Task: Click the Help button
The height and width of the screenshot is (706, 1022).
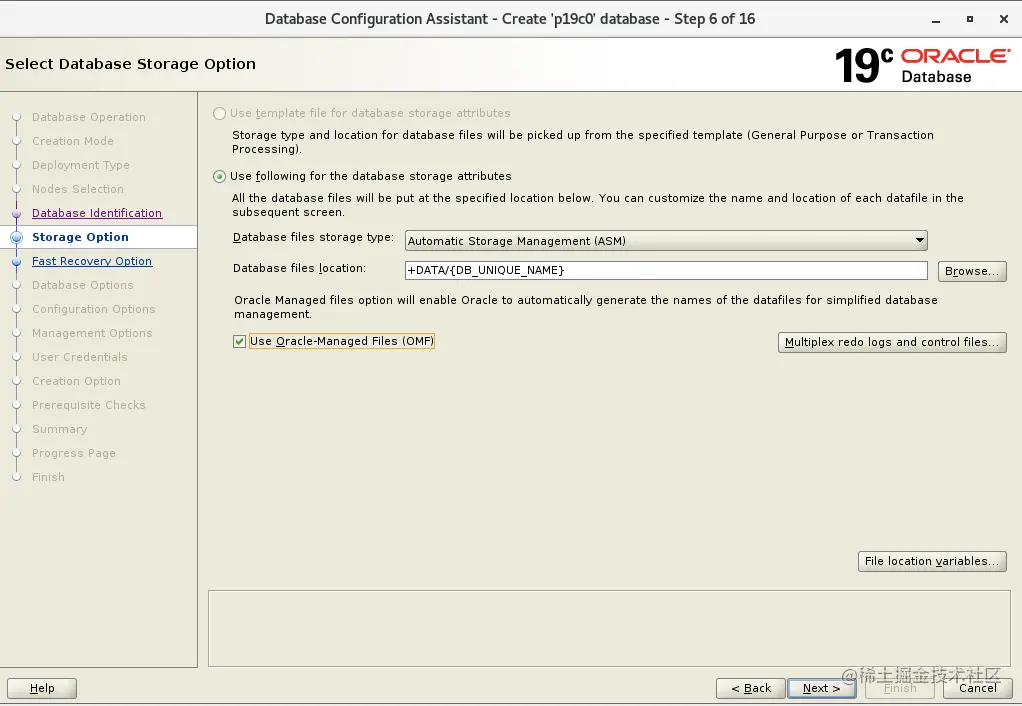Action: coord(42,688)
